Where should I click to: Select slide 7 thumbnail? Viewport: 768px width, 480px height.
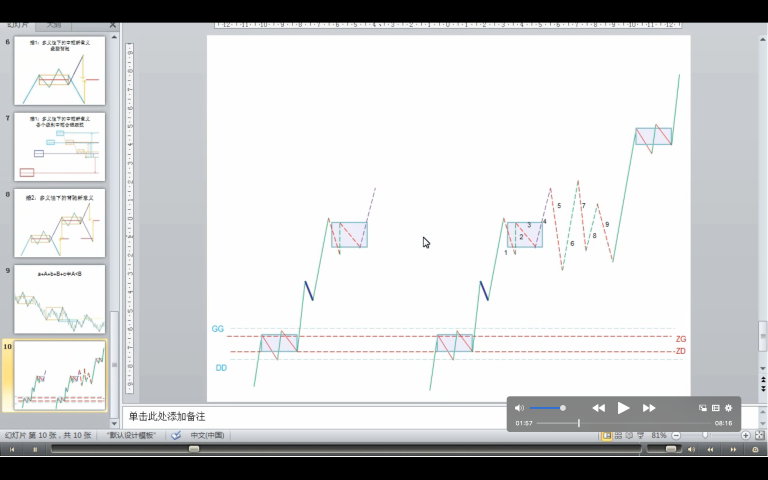[x=60, y=146]
